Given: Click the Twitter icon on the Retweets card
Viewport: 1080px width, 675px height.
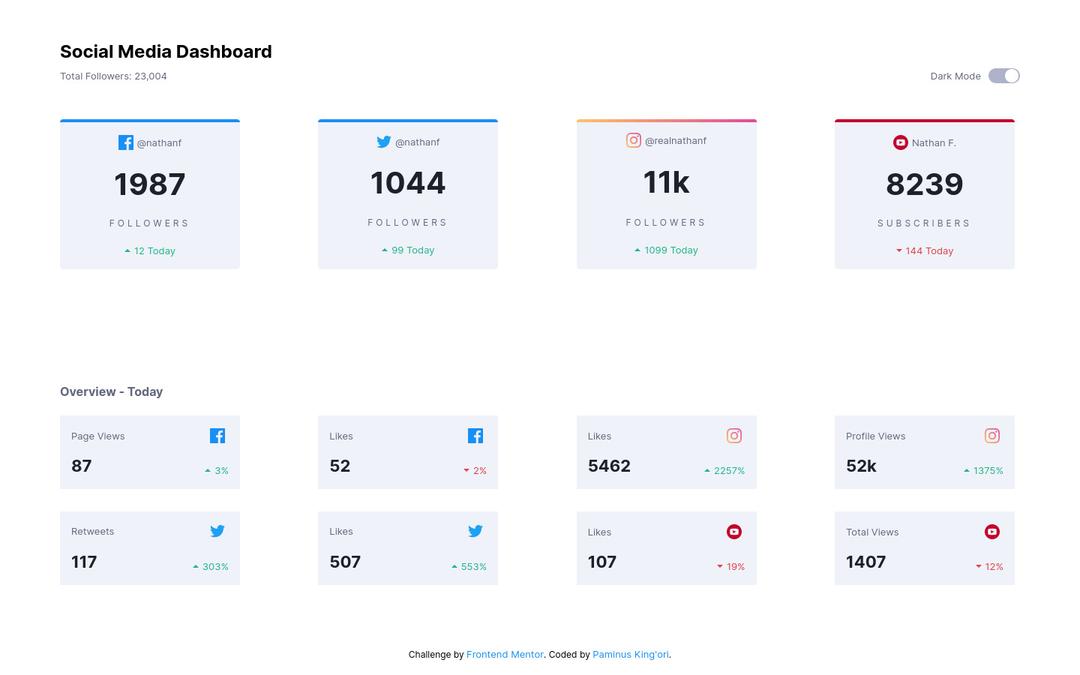Looking at the screenshot, I should (217, 531).
